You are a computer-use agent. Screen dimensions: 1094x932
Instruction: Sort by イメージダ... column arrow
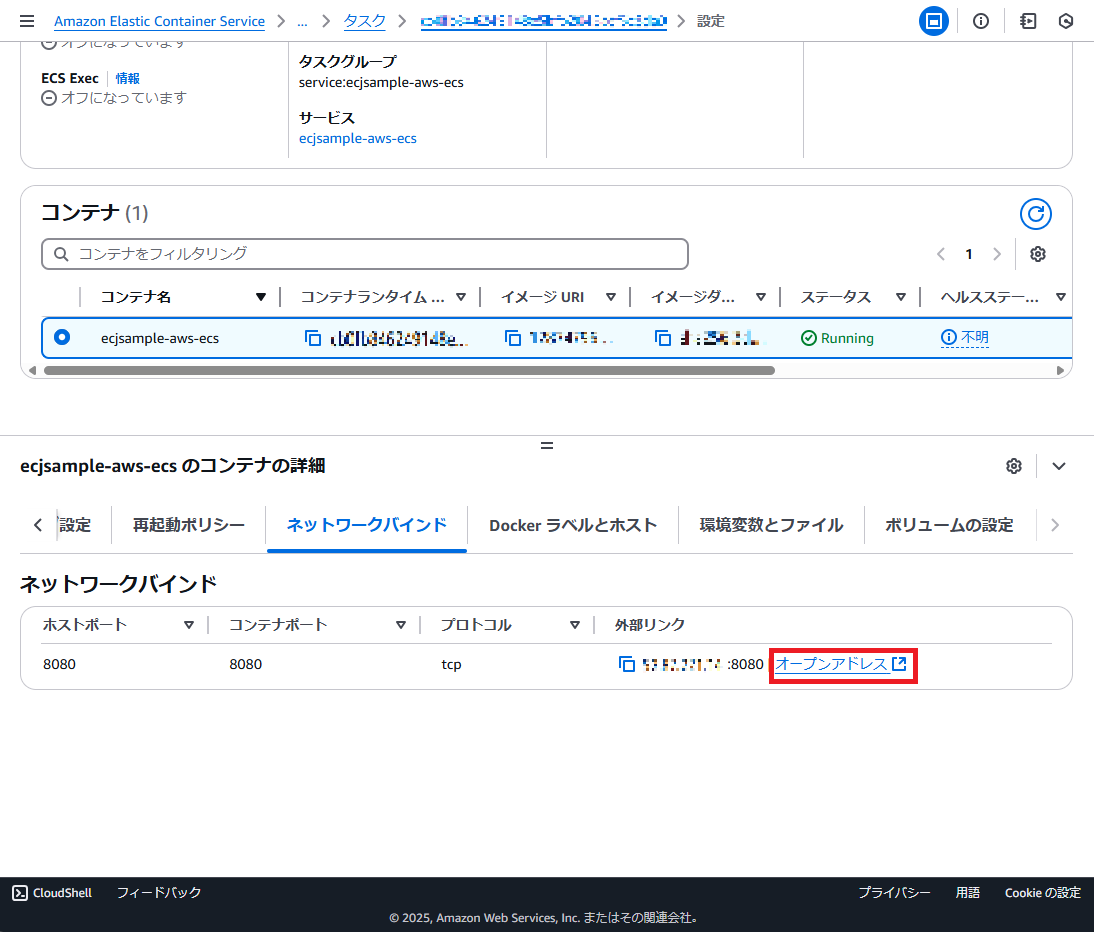(x=760, y=297)
